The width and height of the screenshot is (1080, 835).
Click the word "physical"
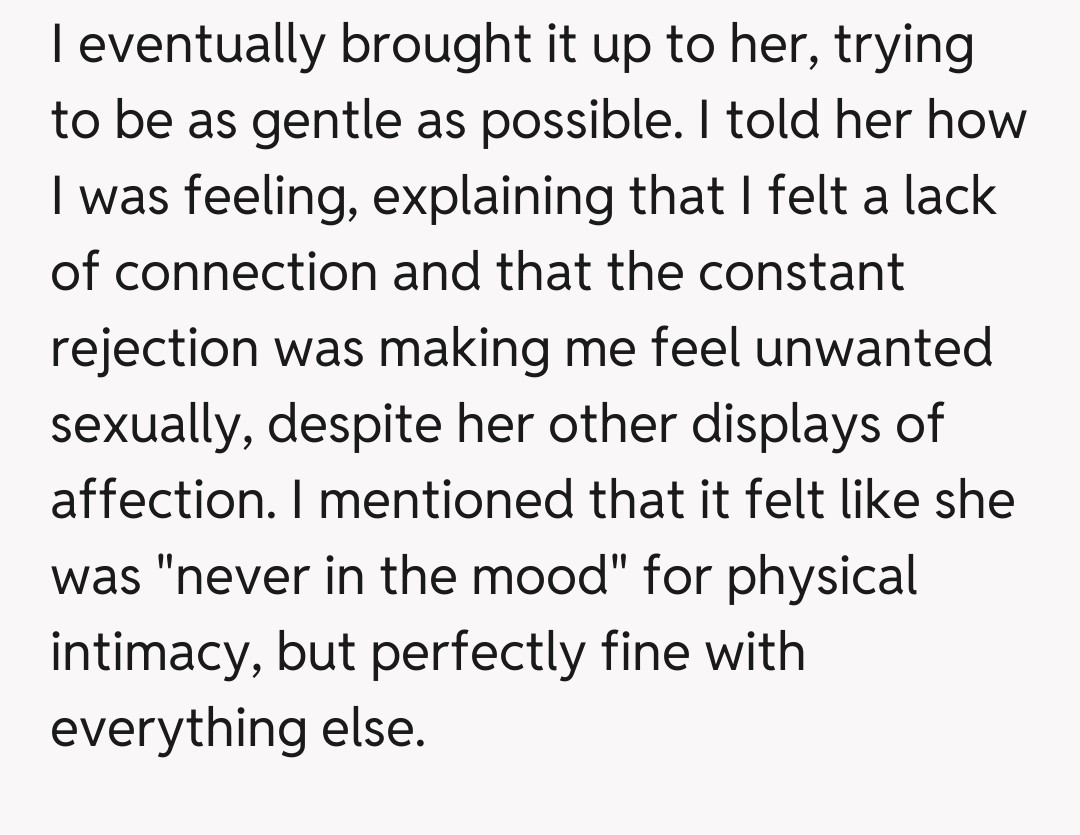822,575
